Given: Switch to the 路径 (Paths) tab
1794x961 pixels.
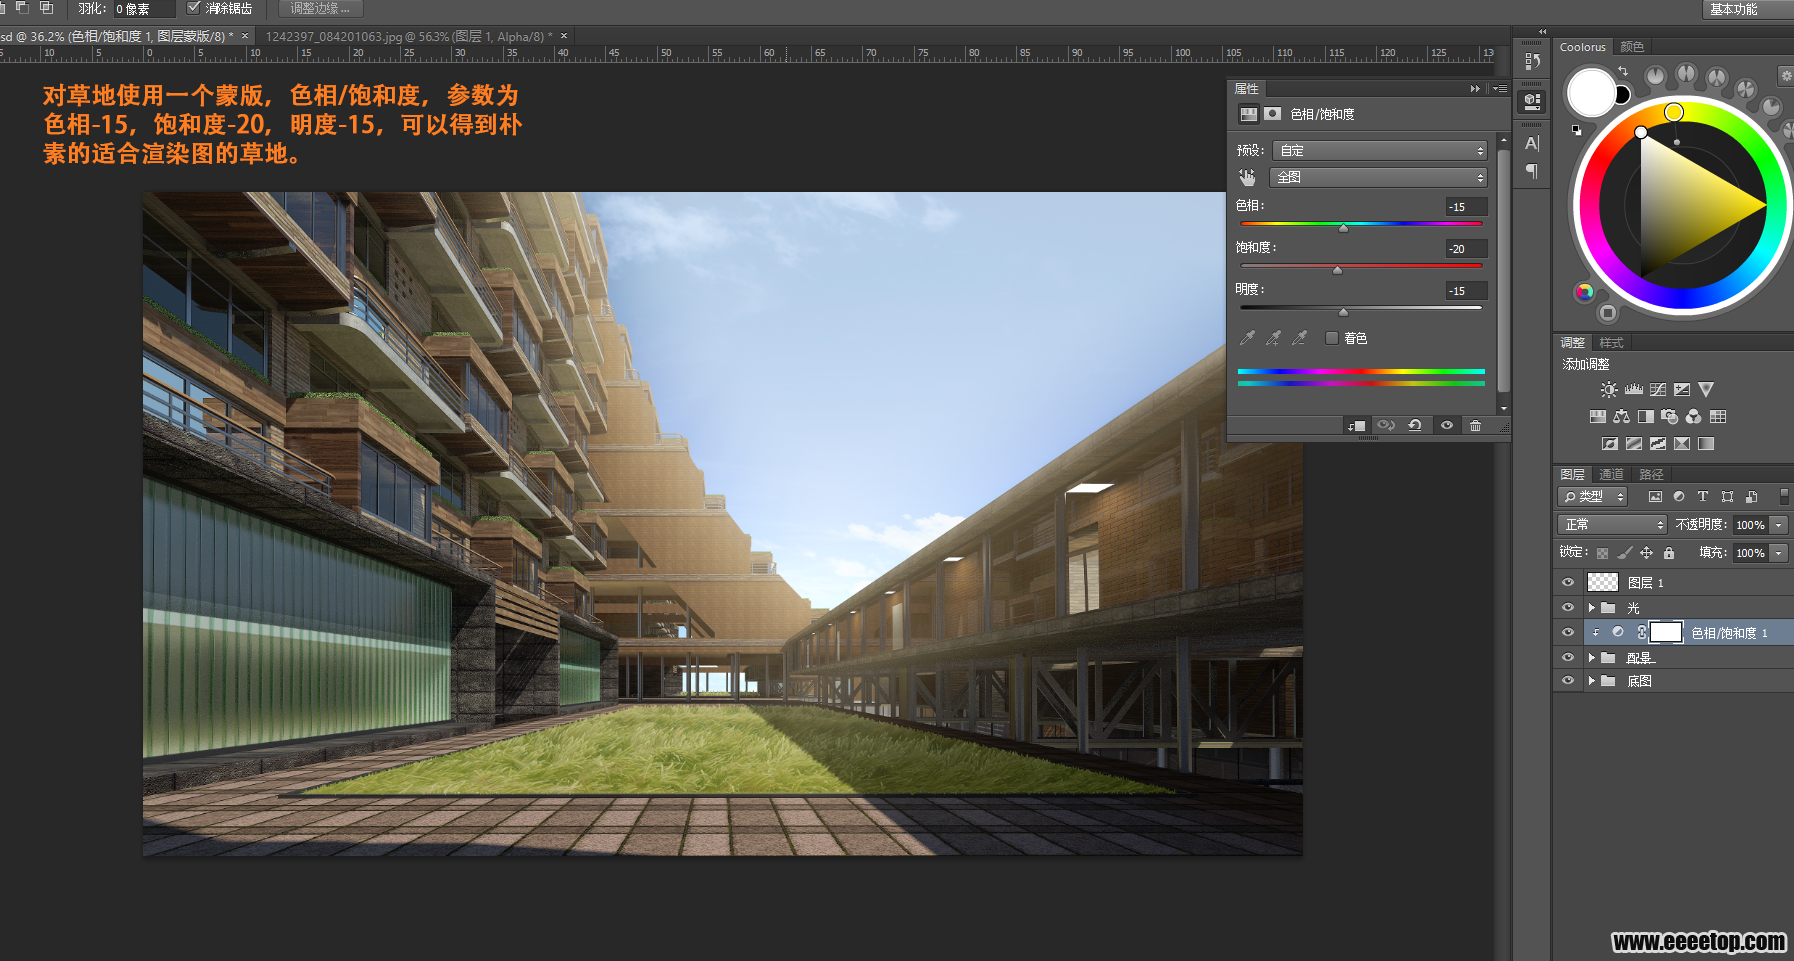Looking at the screenshot, I should click(x=1651, y=474).
